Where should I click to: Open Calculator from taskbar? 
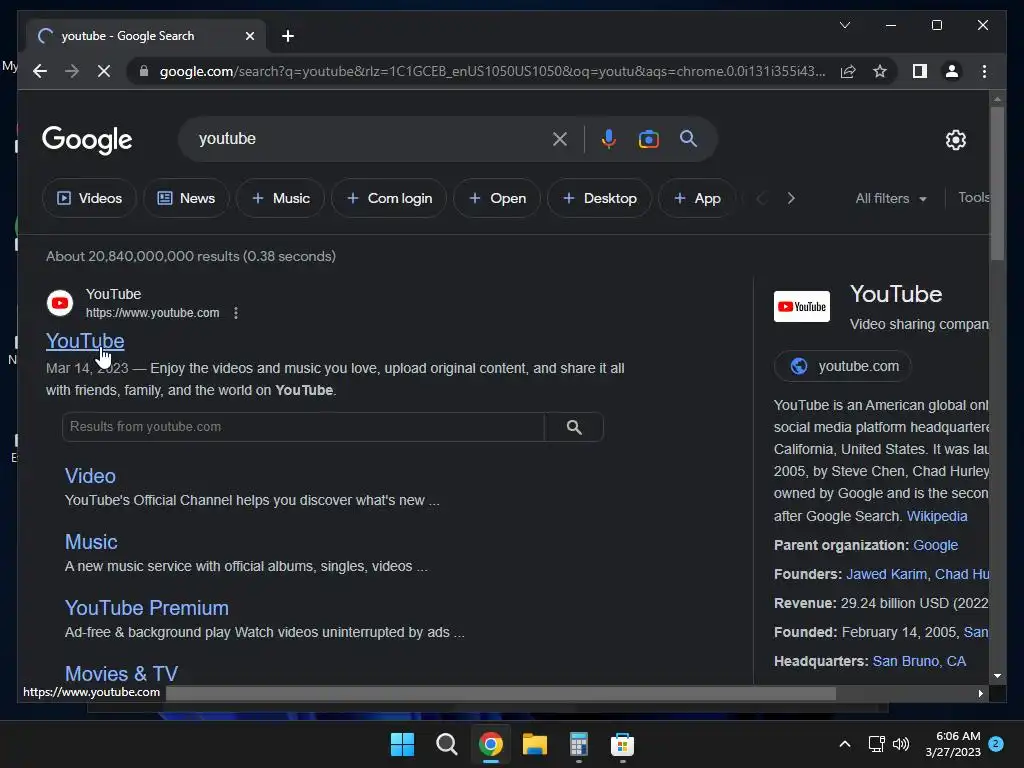pos(579,744)
